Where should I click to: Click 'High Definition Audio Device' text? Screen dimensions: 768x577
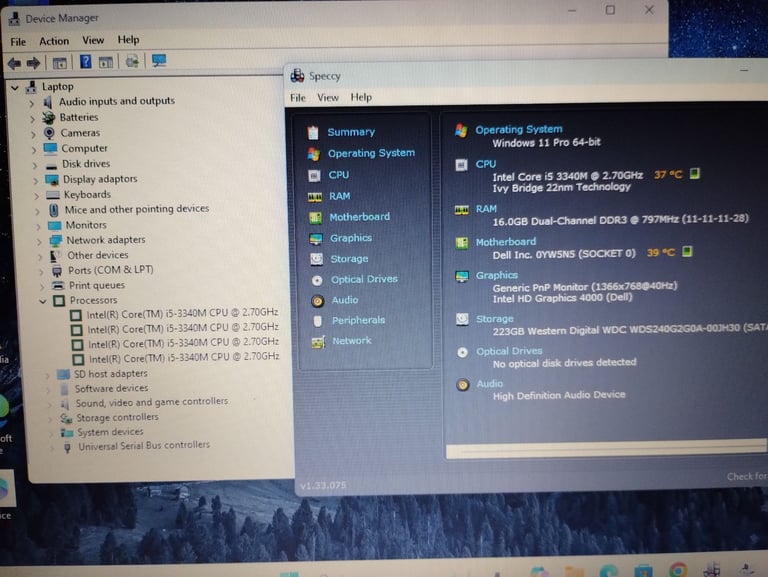pyautogui.click(x=559, y=395)
